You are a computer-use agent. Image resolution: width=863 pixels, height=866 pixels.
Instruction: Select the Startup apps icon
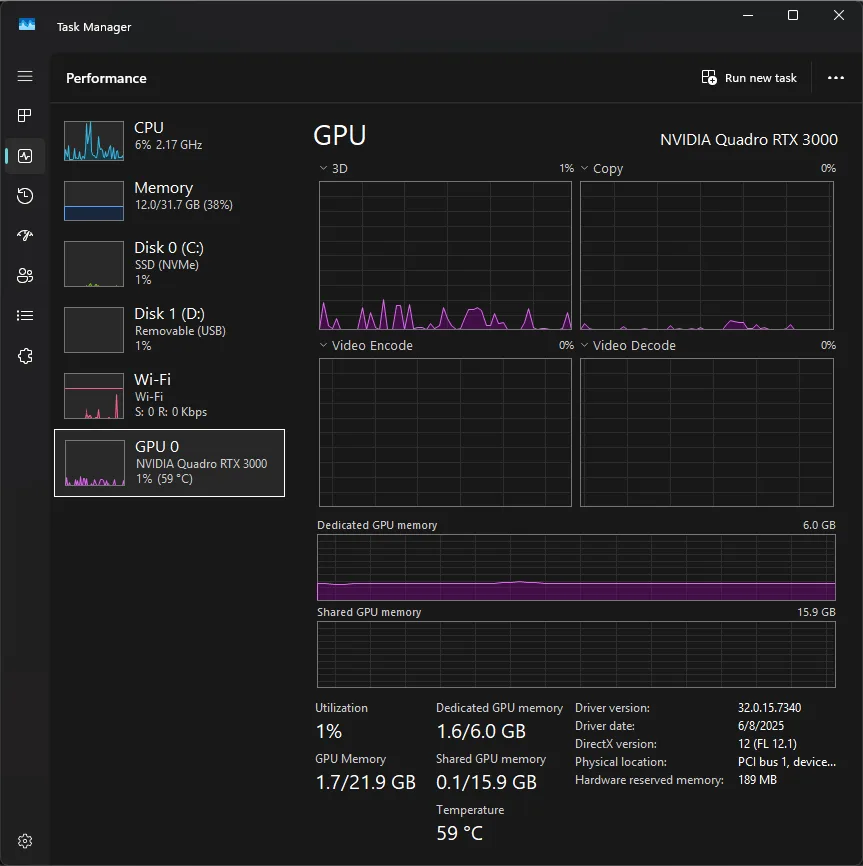pos(24,236)
